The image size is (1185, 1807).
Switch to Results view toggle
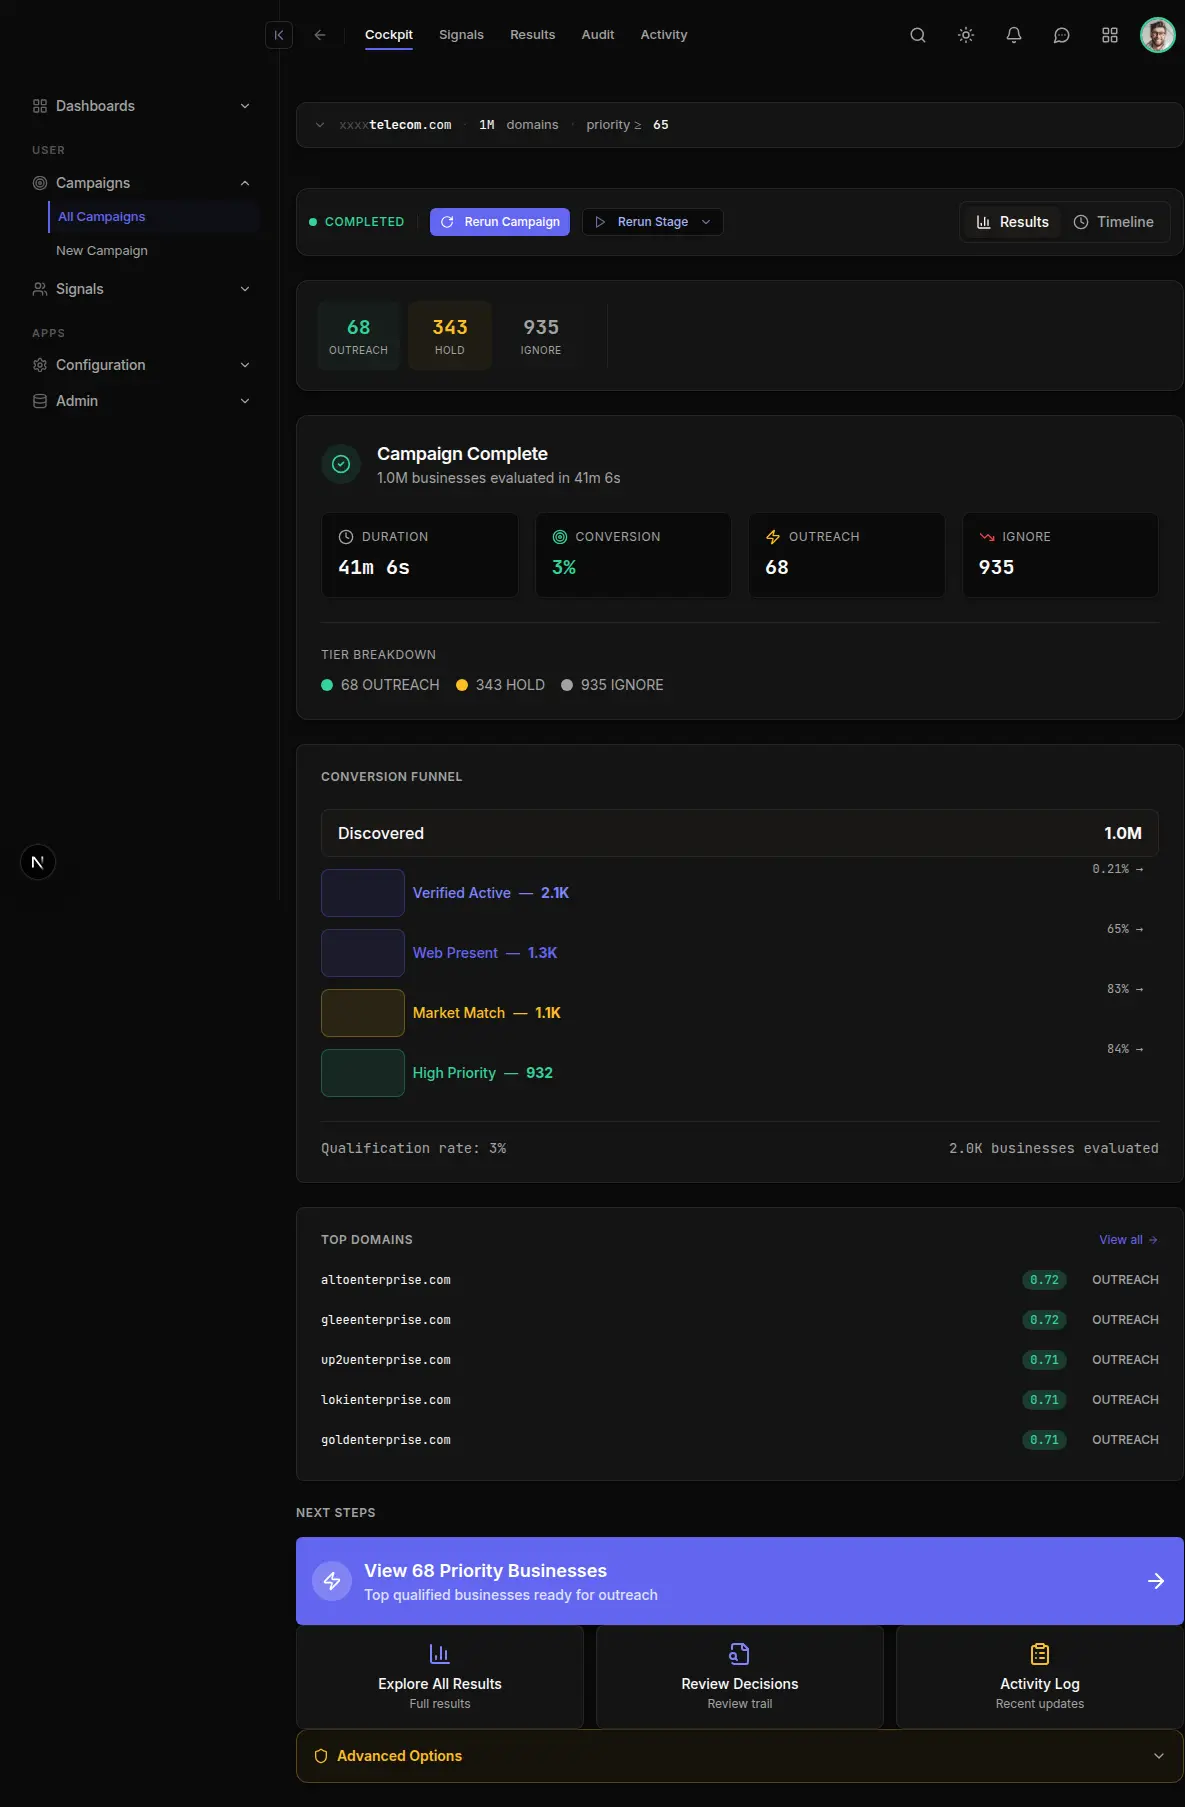1013,222
